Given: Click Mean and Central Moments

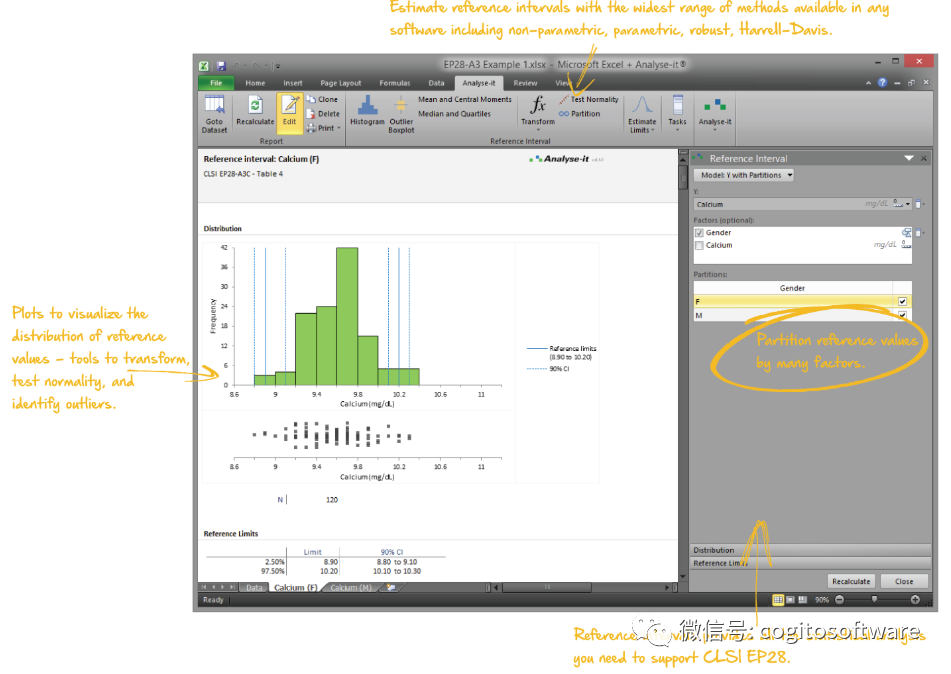Looking at the screenshot, I should [x=465, y=99].
